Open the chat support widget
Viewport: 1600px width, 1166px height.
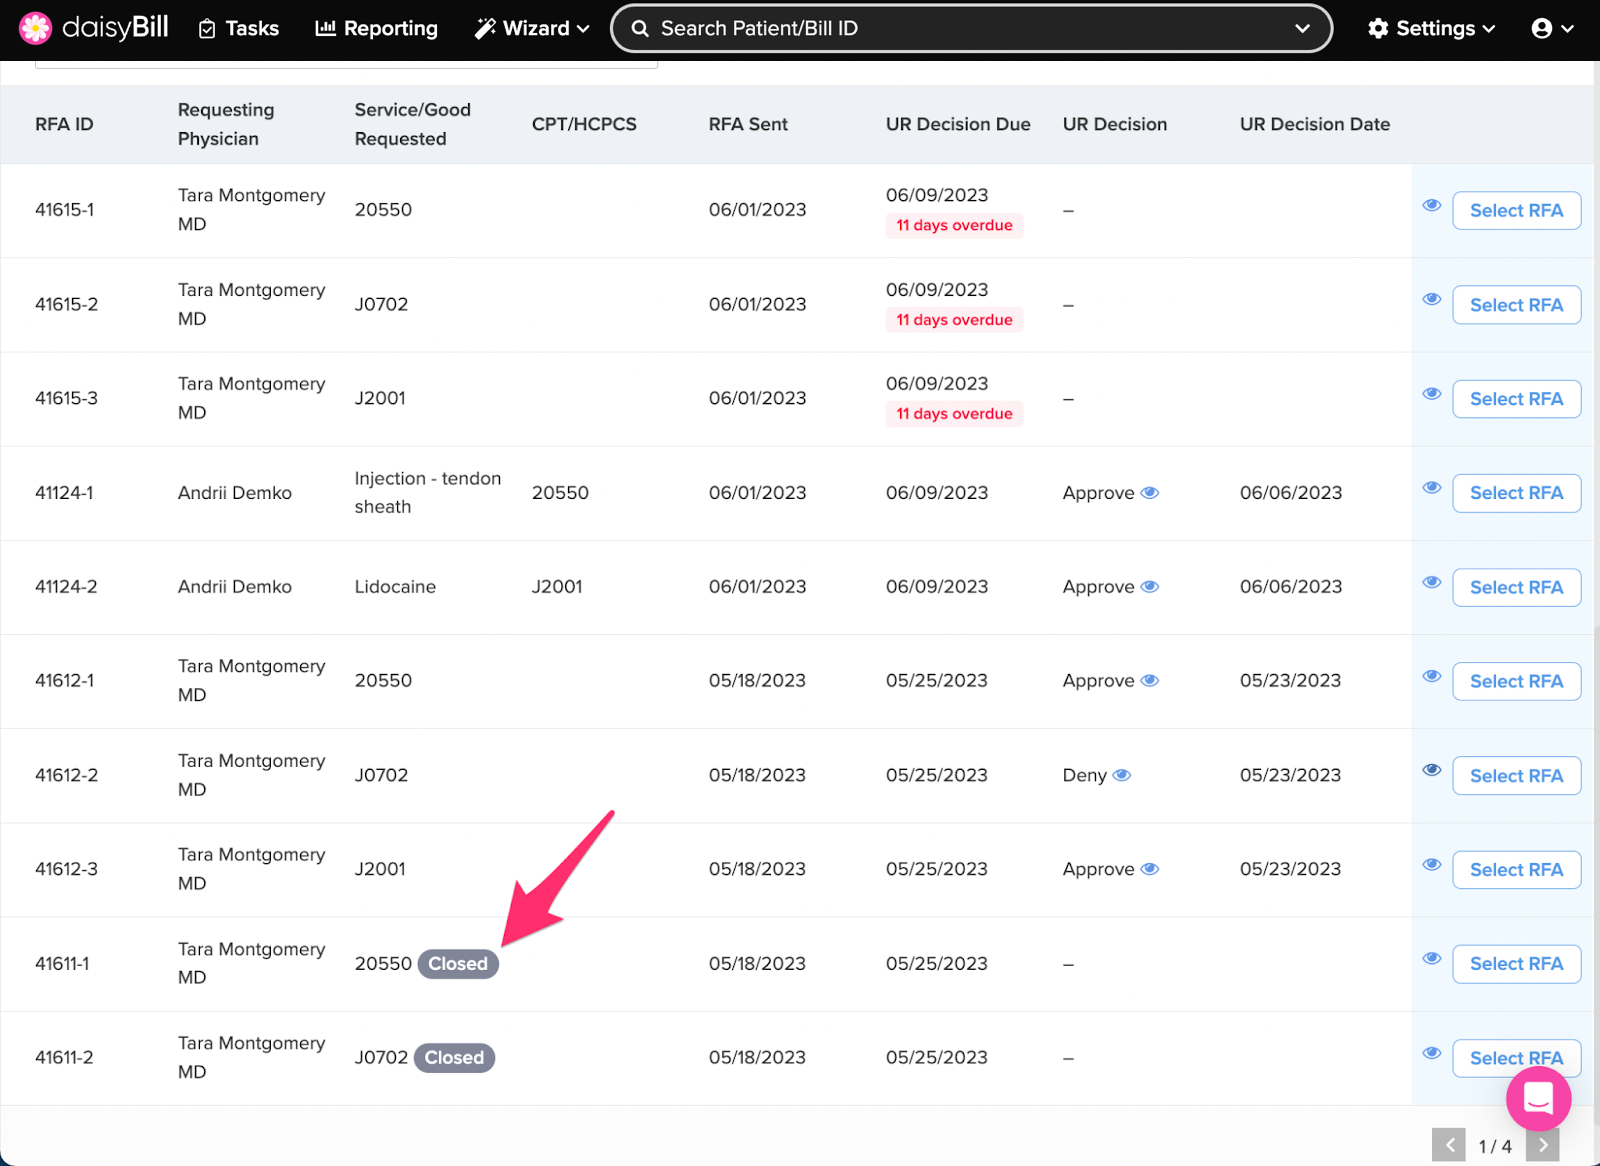click(1538, 1099)
